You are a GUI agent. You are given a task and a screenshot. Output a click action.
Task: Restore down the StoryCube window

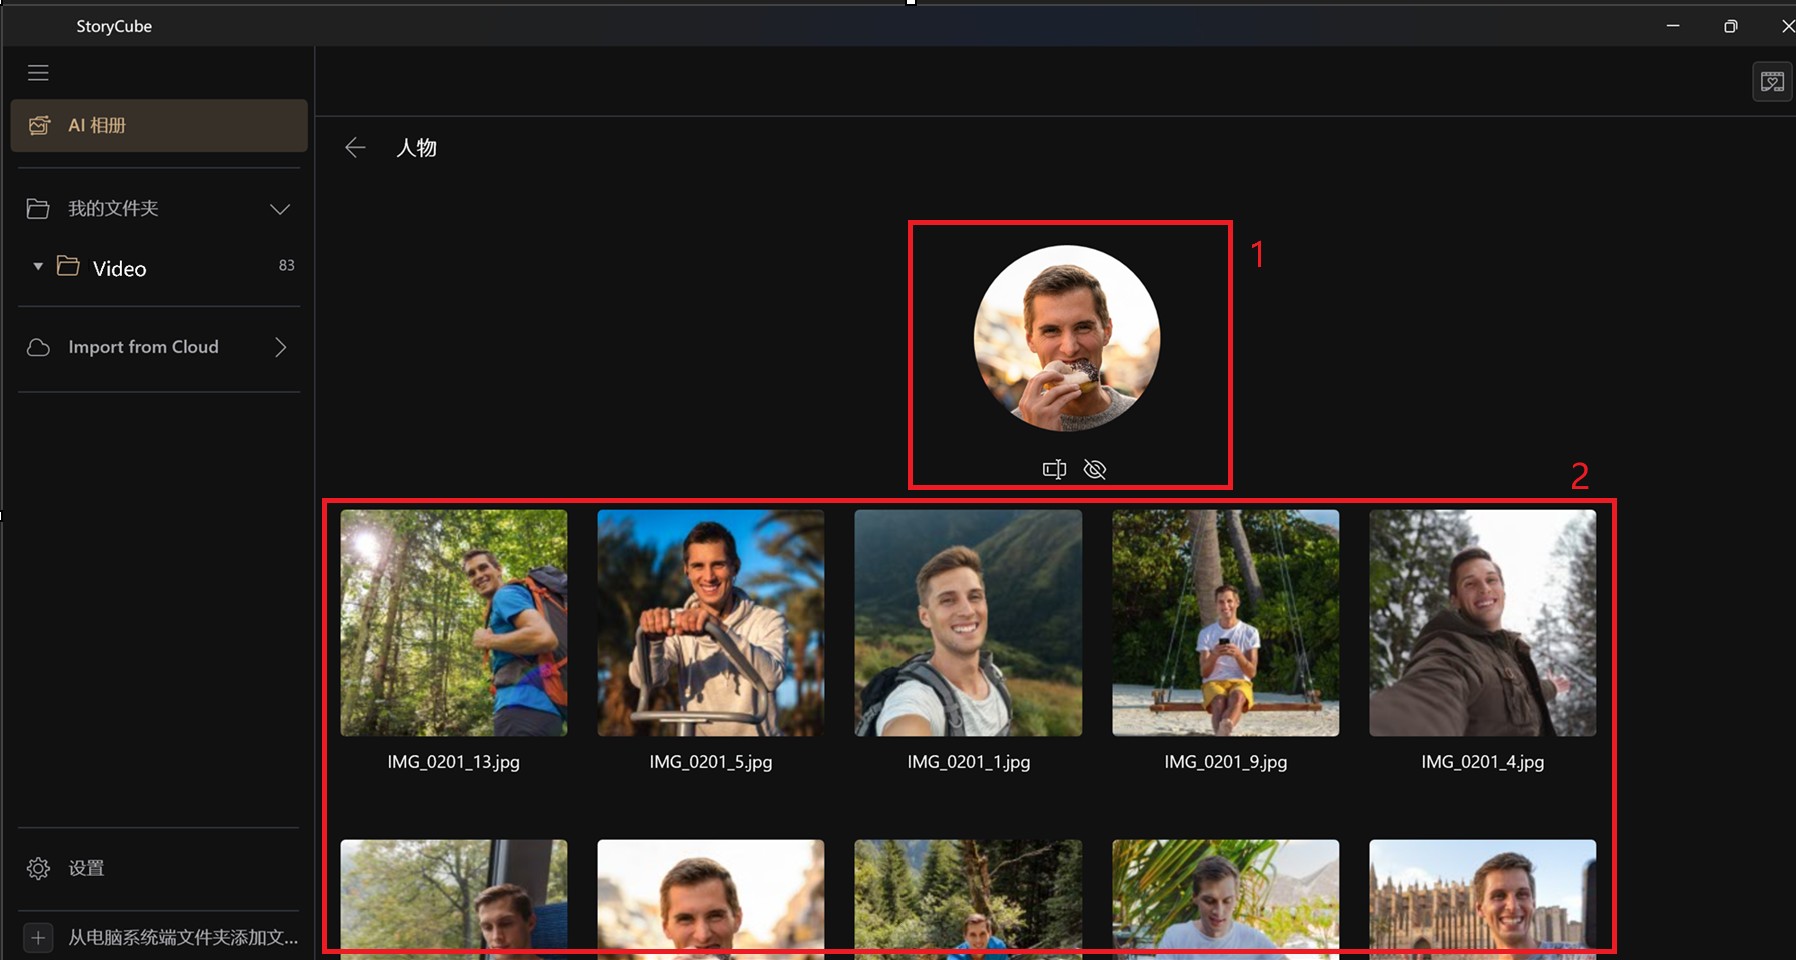[x=1731, y=26]
